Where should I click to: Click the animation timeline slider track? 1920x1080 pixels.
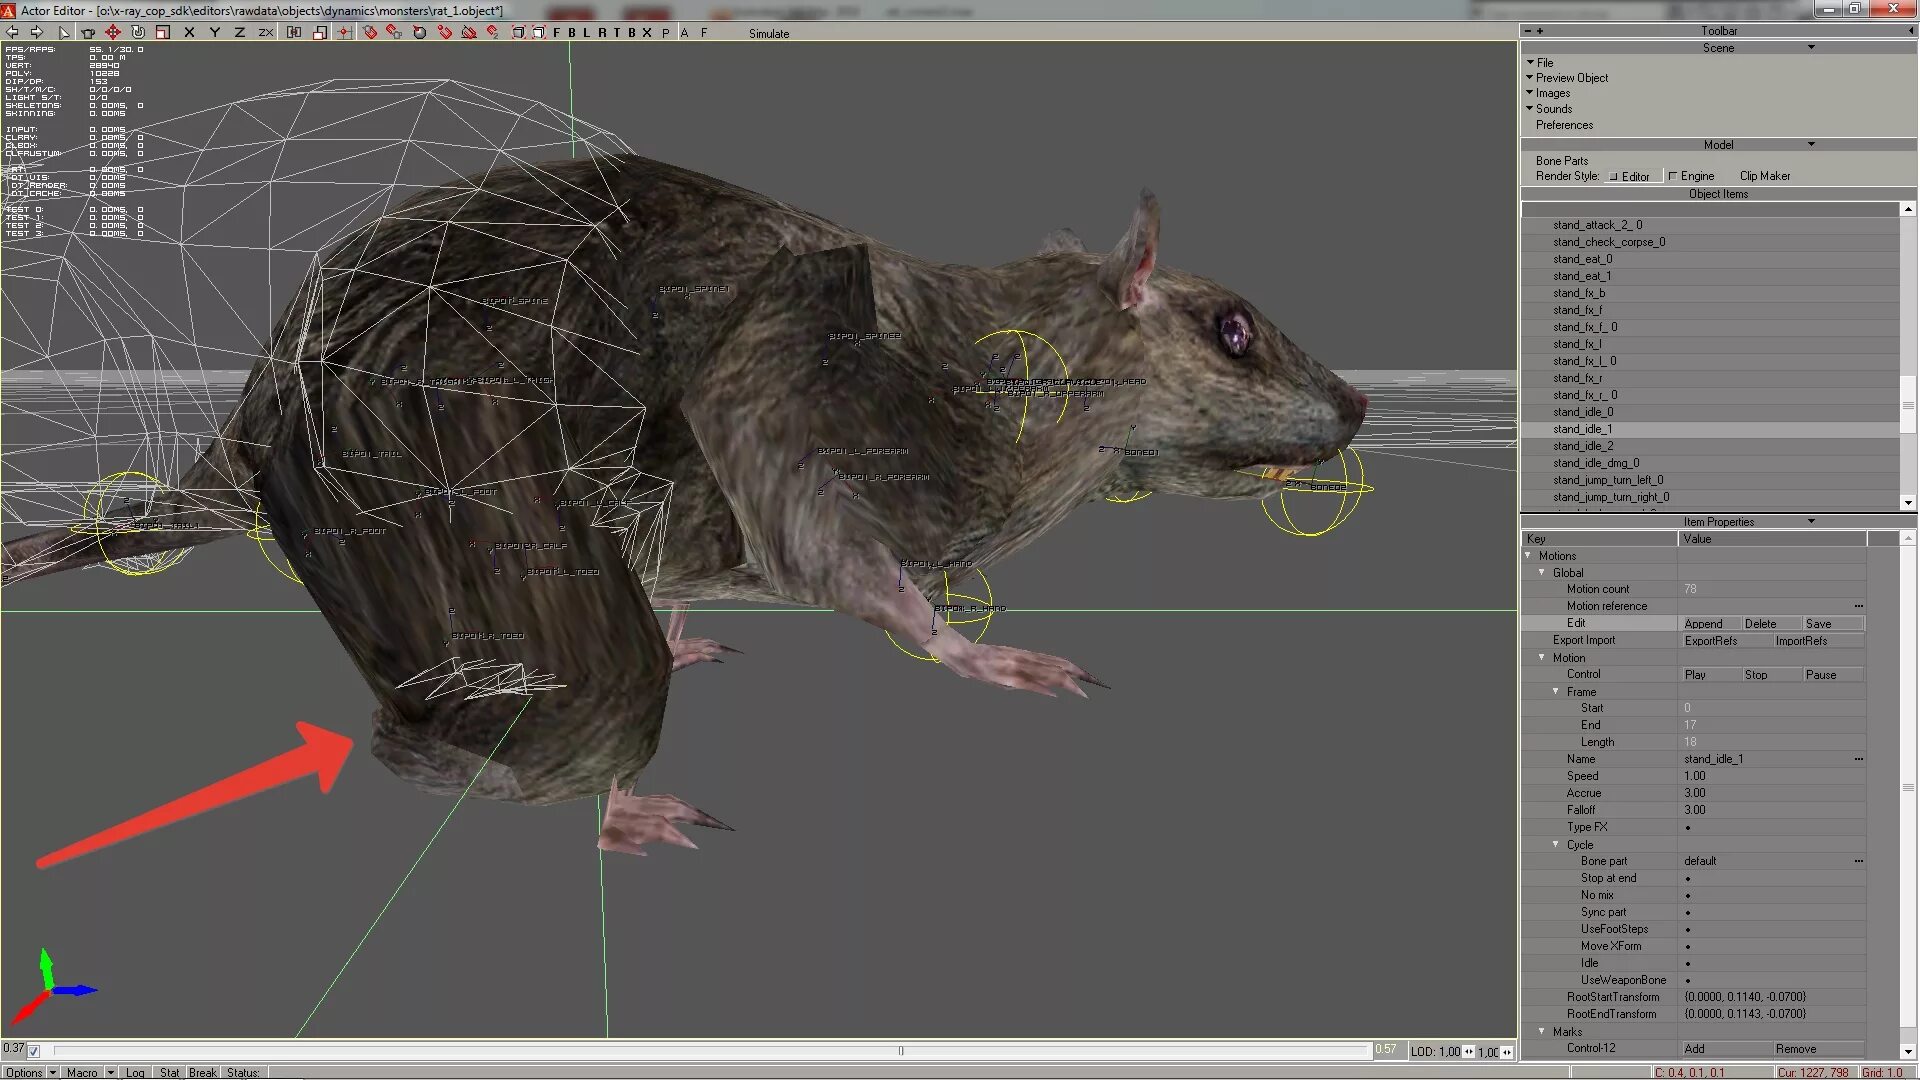[600, 1050]
